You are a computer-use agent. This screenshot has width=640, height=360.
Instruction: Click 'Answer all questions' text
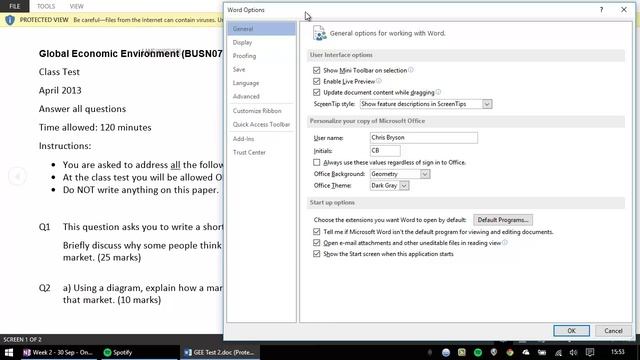(82, 109)
